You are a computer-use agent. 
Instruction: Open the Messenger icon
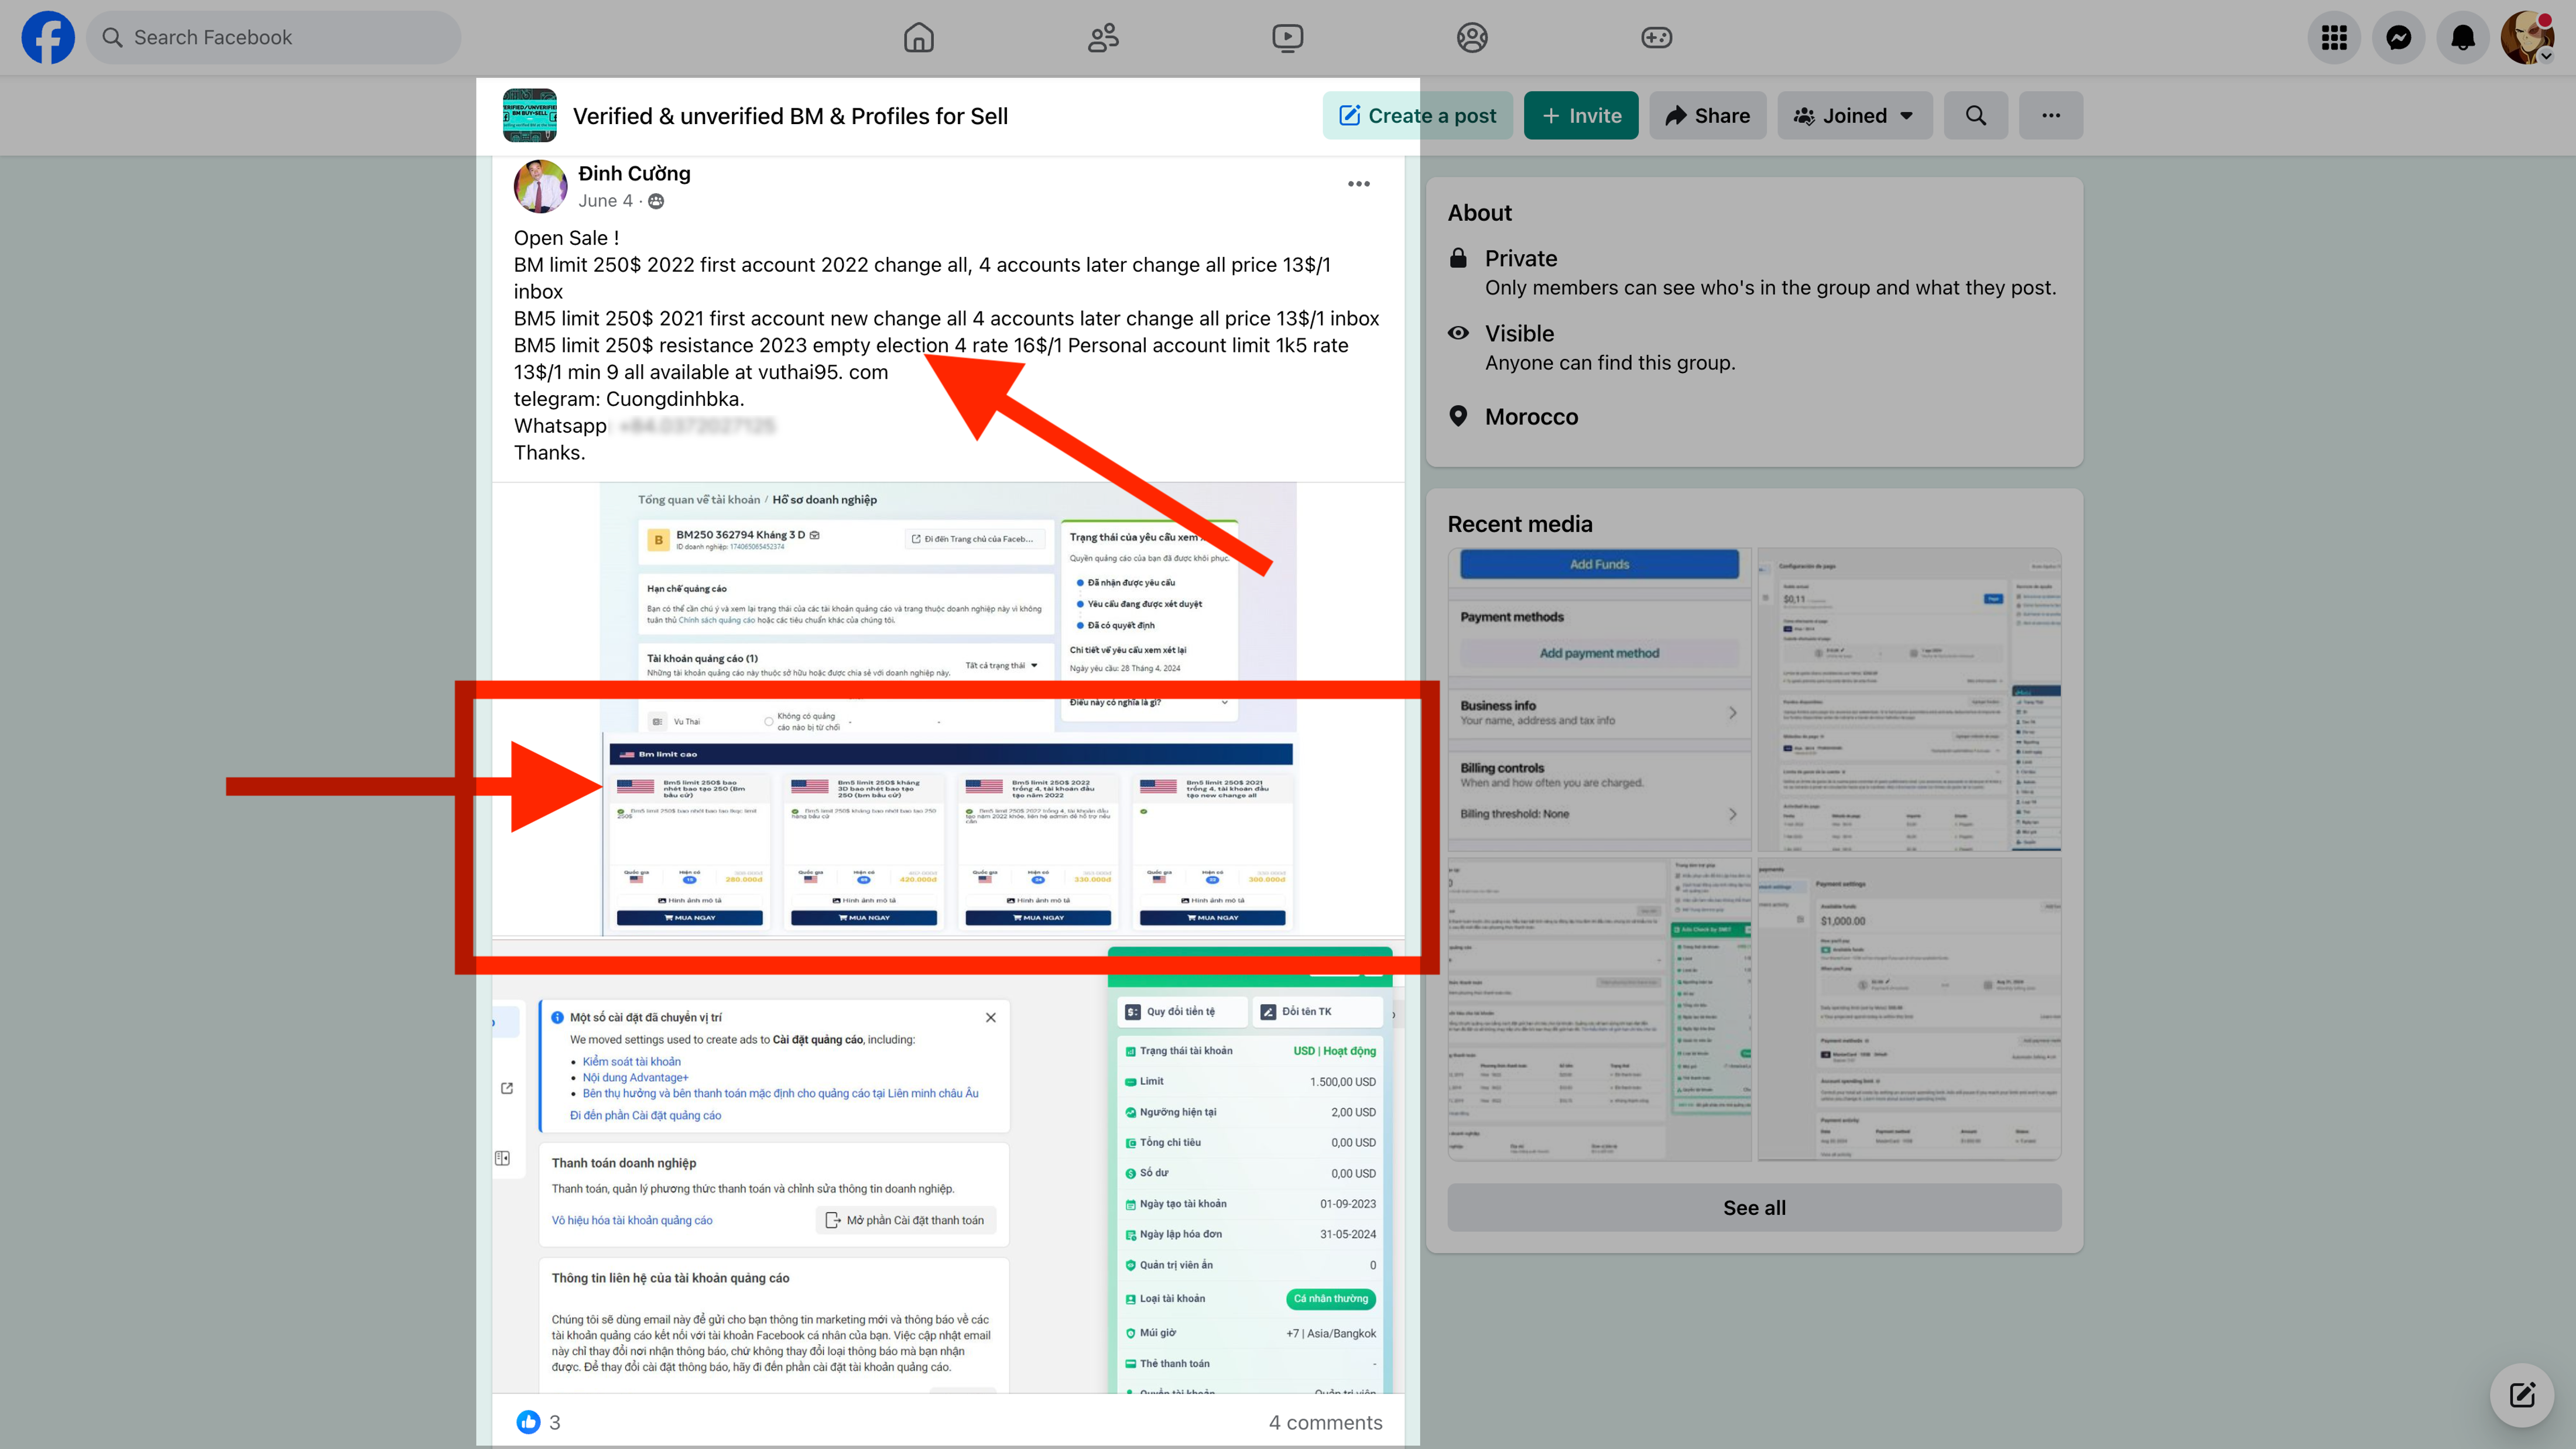coord(2398,37)
